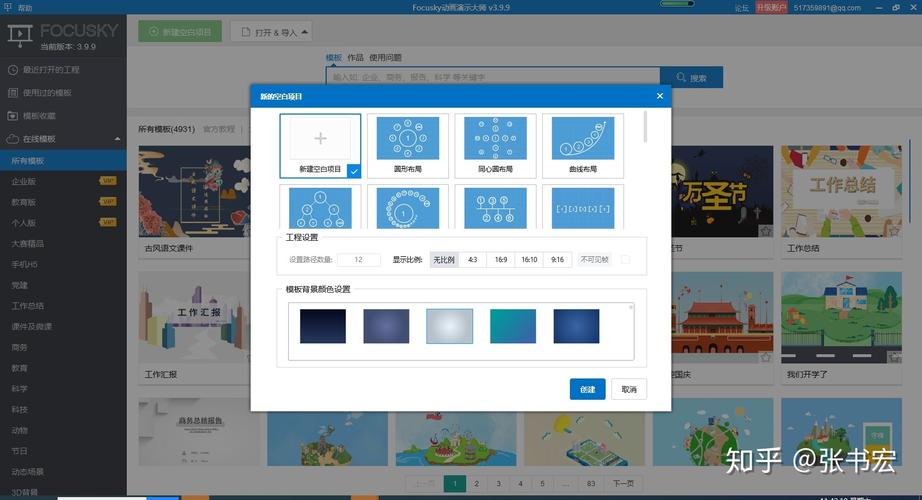Collapse the 在线模板 sidebar section
The width and height of the screenshot is (922, 500).
[117, 139]
